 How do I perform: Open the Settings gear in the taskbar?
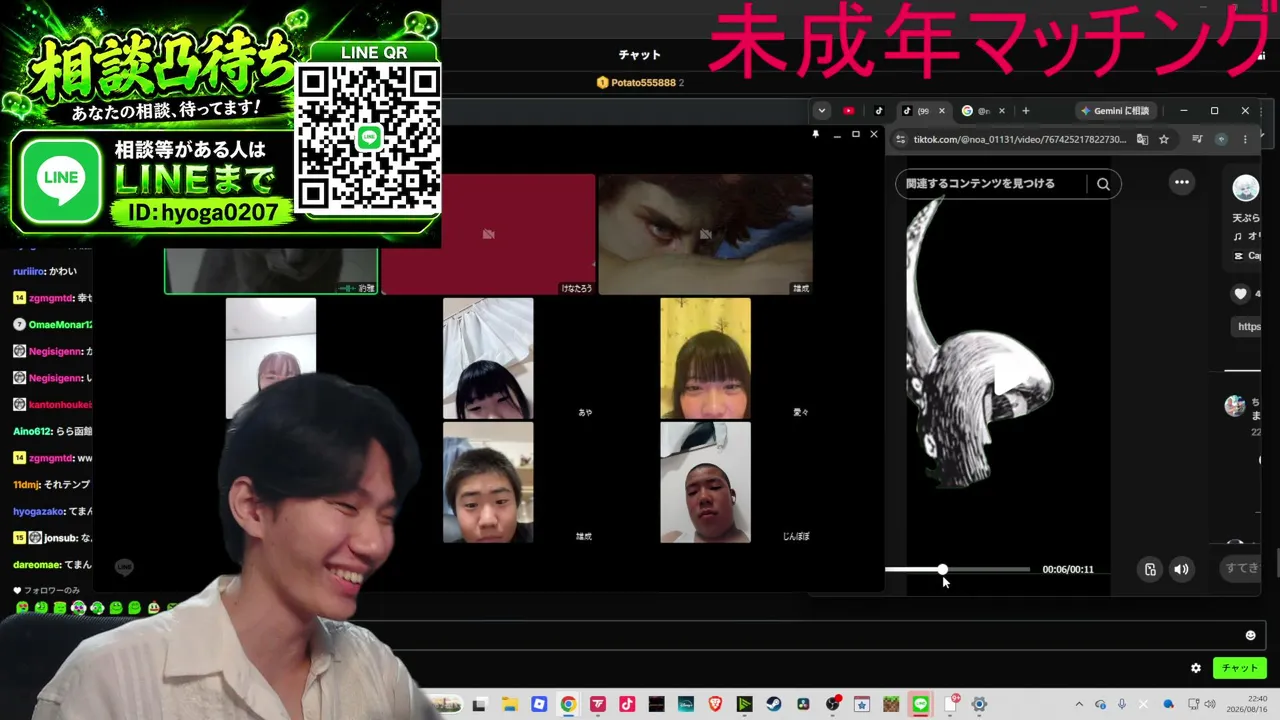coord(980,704)
